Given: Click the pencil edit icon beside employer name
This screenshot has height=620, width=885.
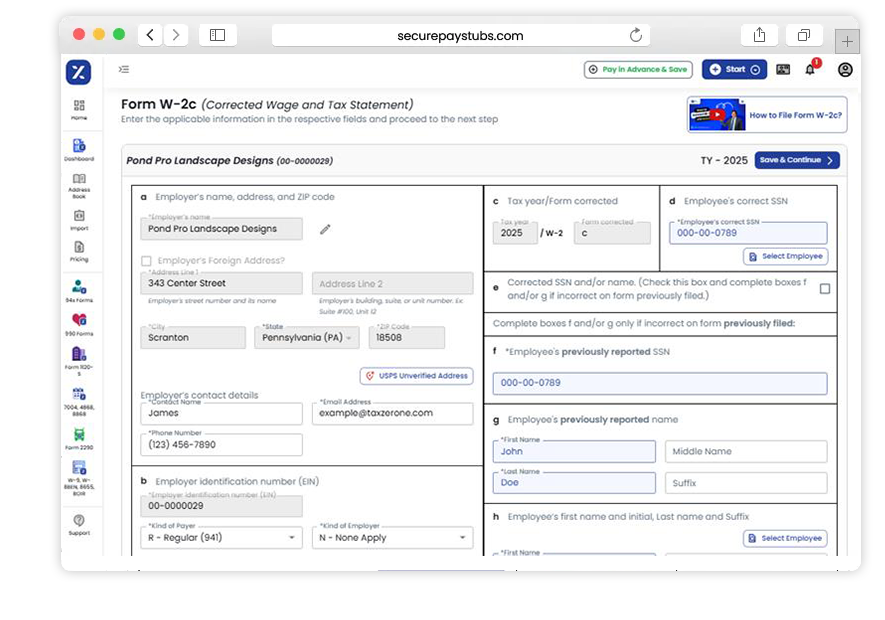Looking at the screenshot, I should click(325, 229).
